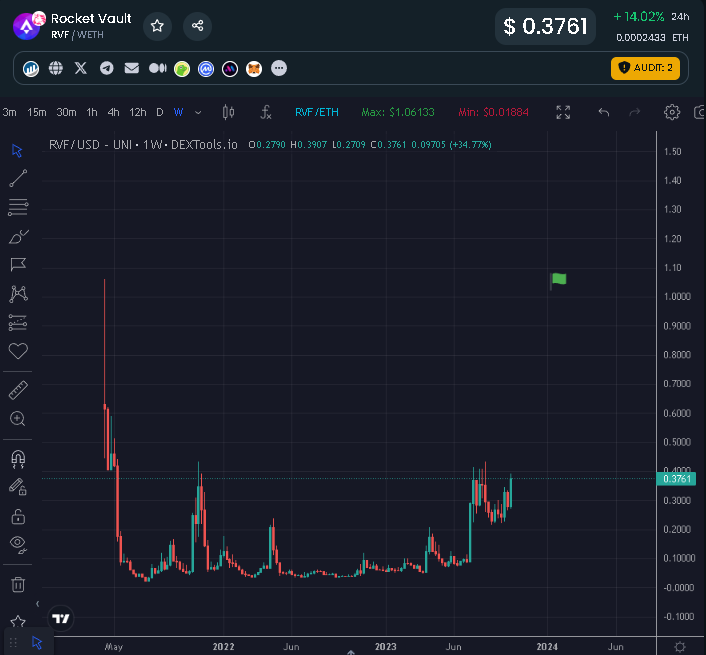Select the D daily timeframe
706x655 pixels.
point(159,112)
